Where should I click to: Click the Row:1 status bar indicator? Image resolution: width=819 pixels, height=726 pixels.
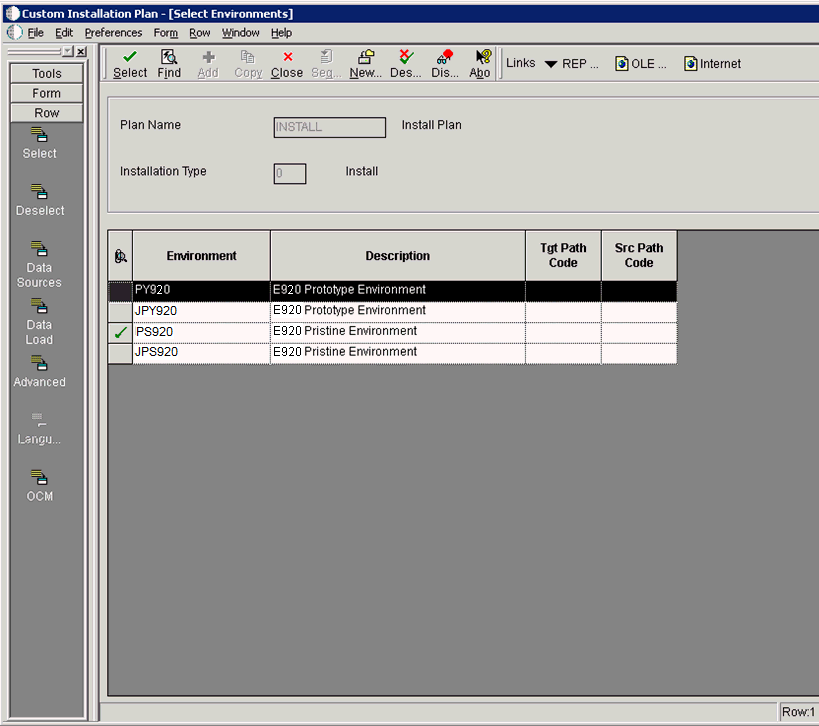click(x=798, y=712)
